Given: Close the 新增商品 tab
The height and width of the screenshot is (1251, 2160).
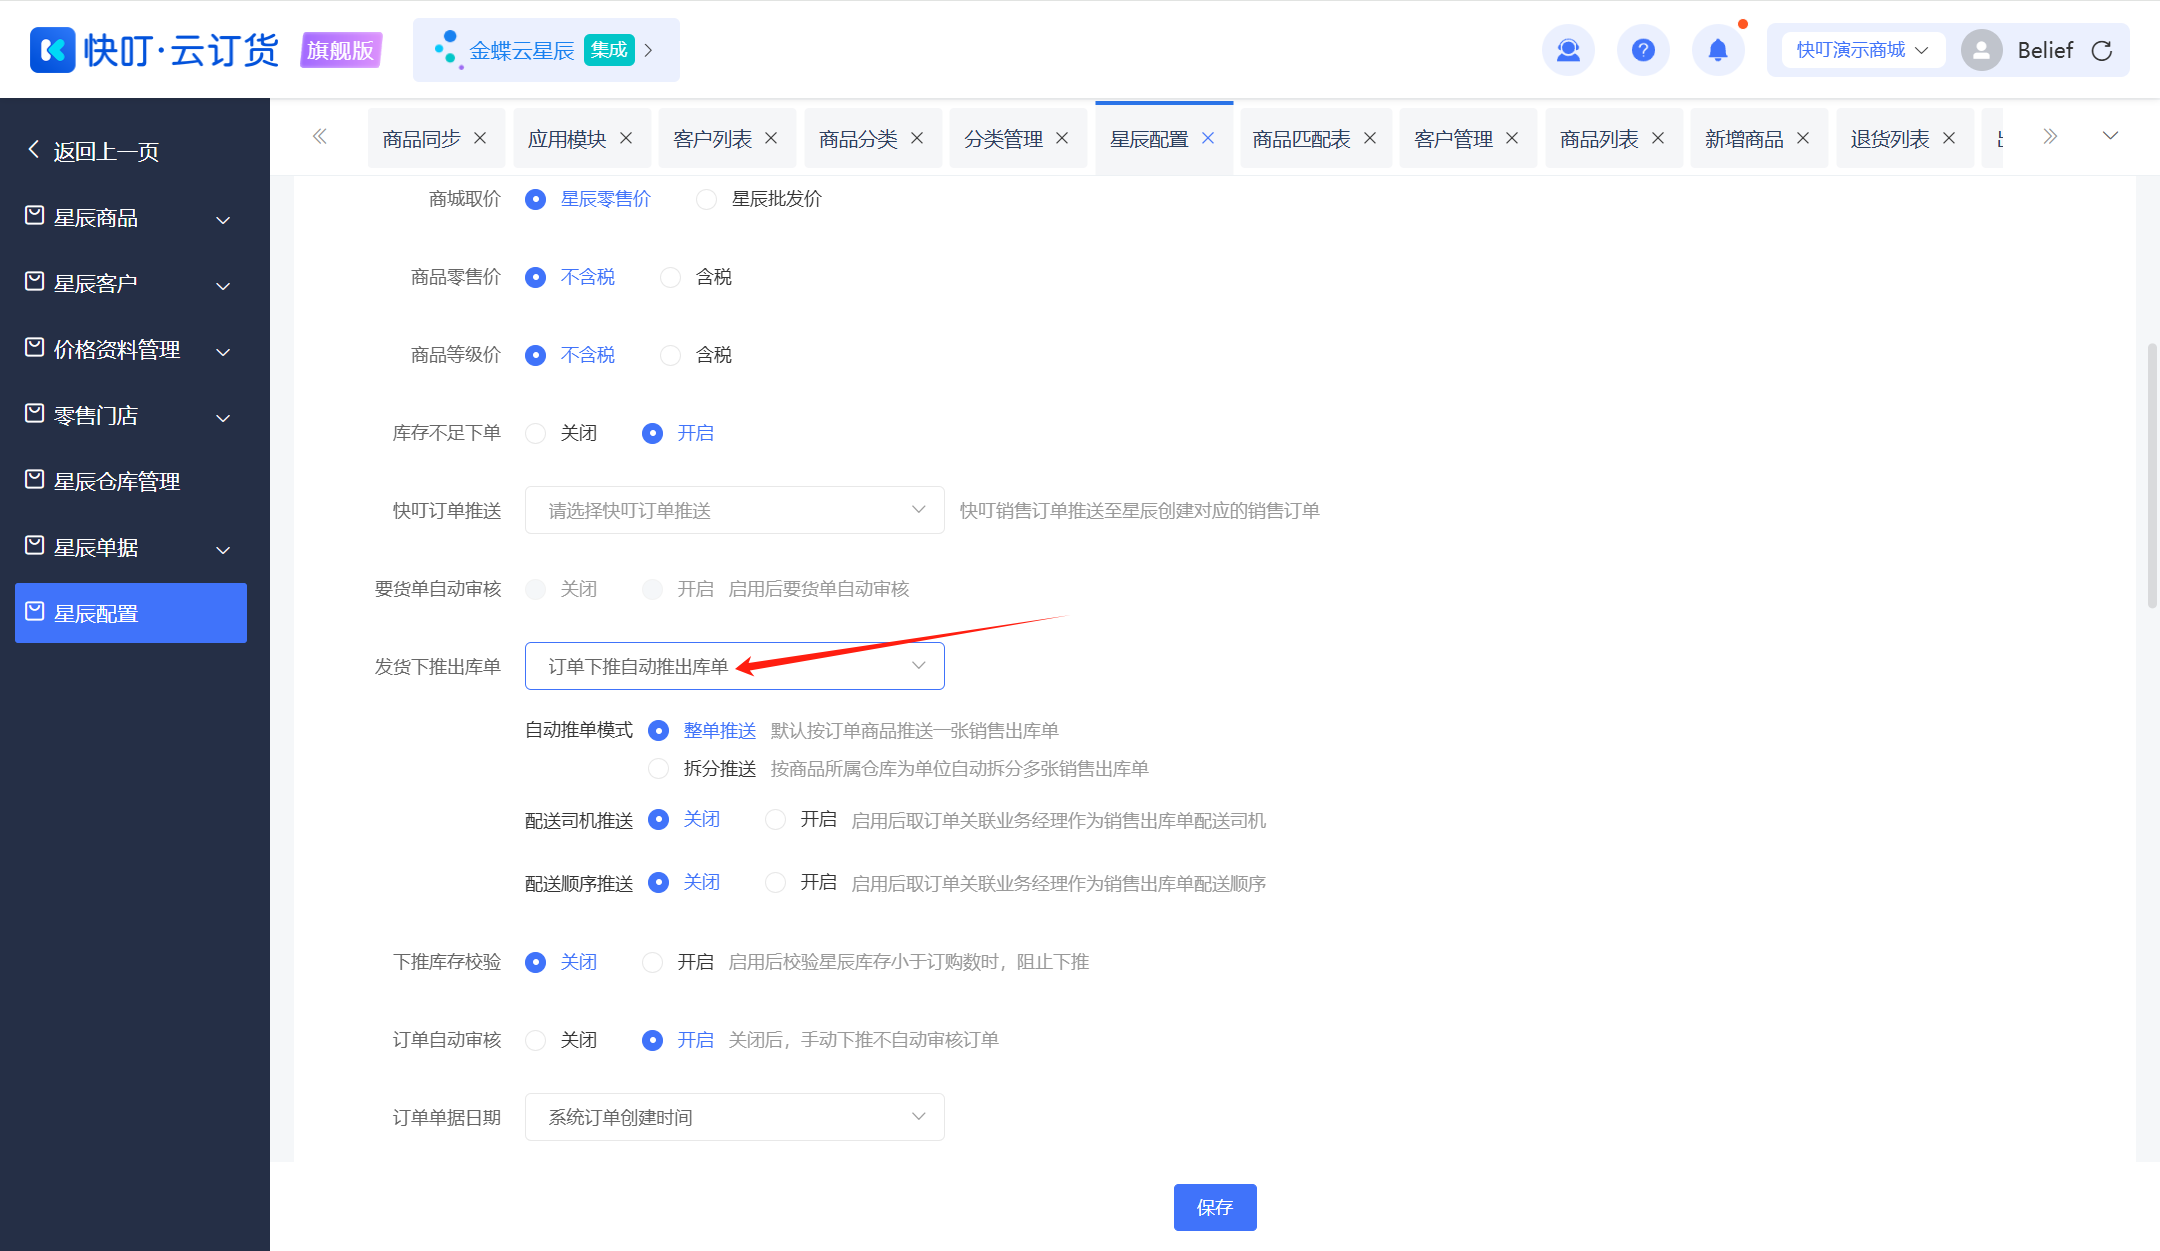Looking at the screenshot, I should pos(1803,138).
